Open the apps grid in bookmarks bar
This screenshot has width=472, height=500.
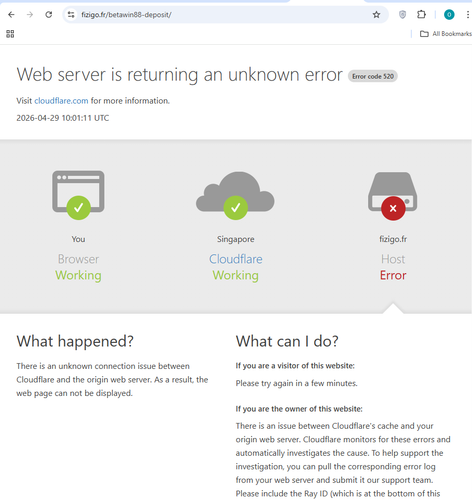10,34
